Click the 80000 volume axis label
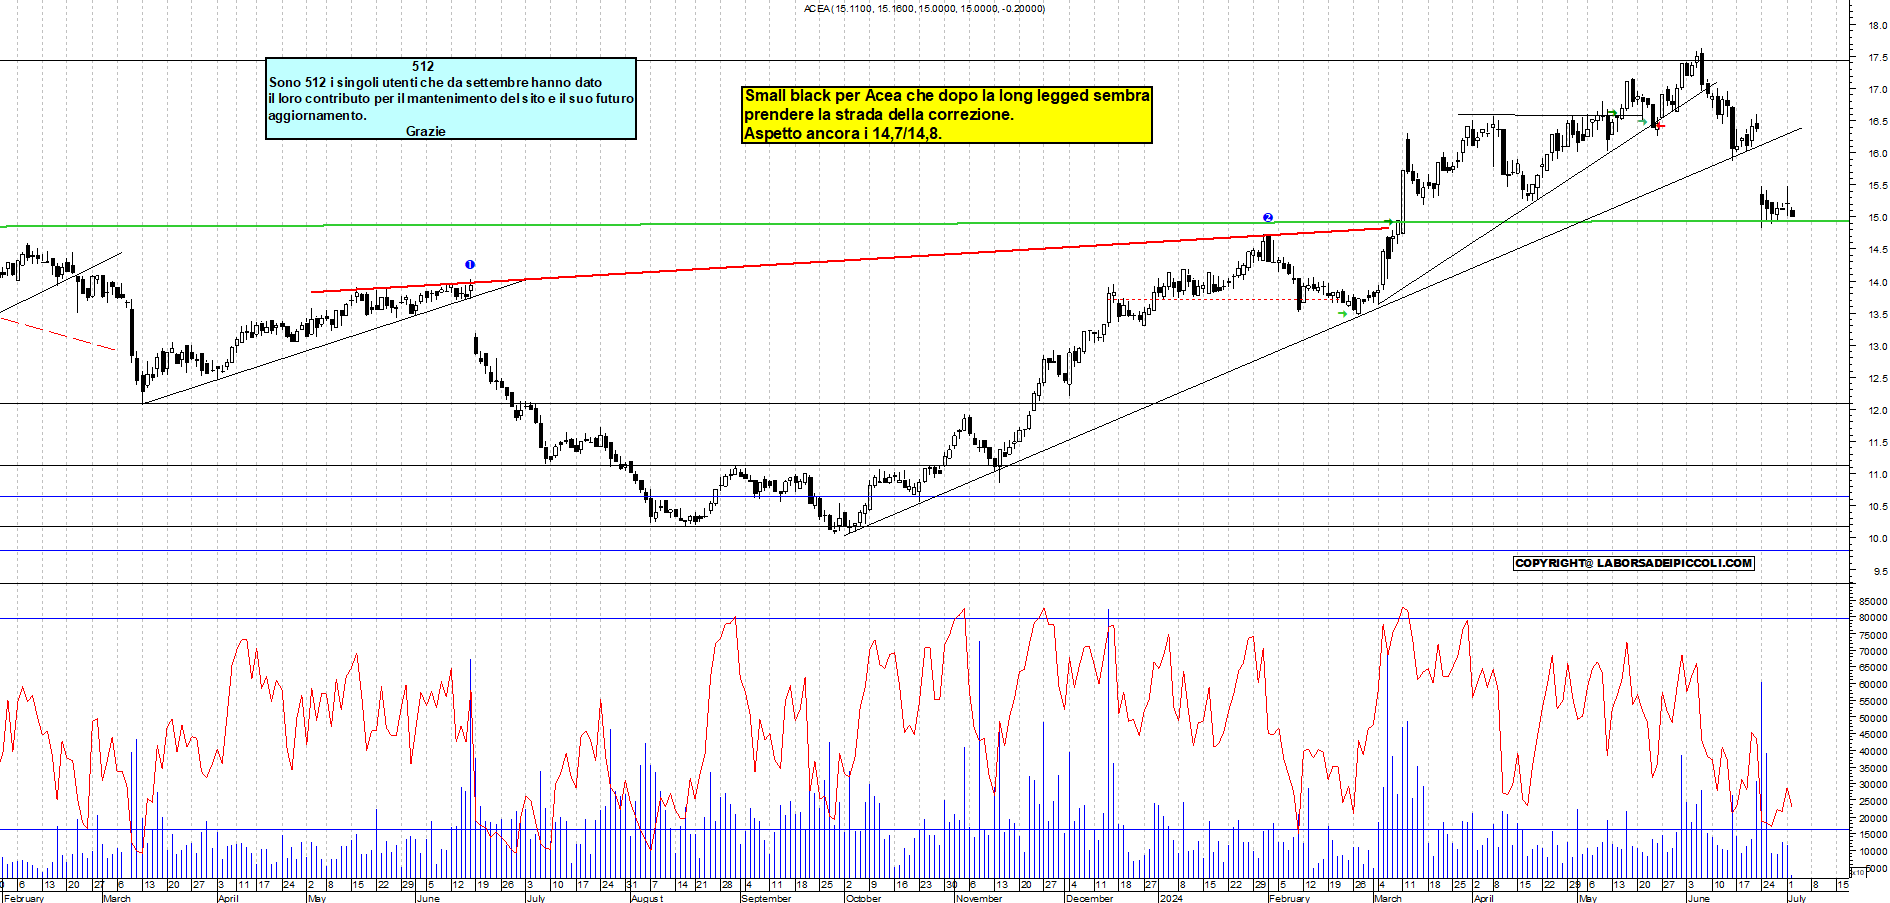This screenshot has width=1890, height=903. [x=1873, y=618]
